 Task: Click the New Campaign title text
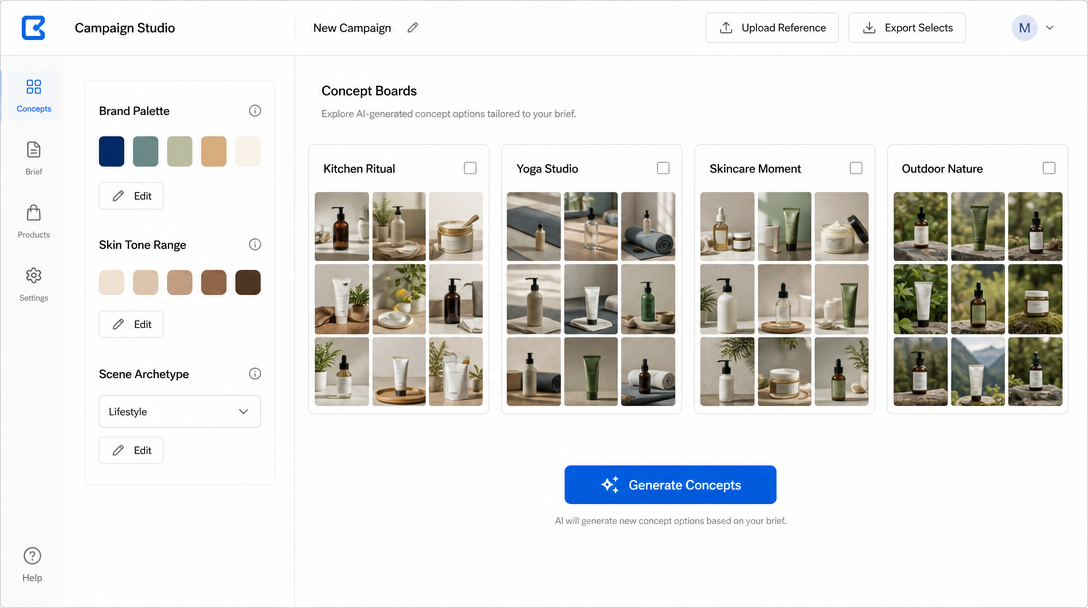(x=352, y=28)
